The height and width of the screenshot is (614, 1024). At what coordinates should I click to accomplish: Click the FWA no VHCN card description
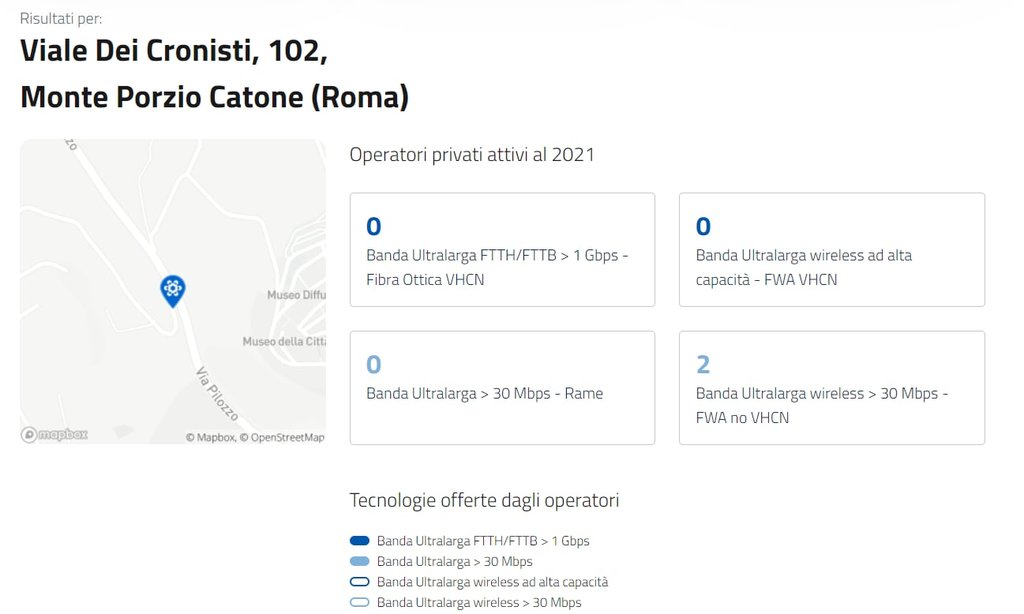coord(821,405)
